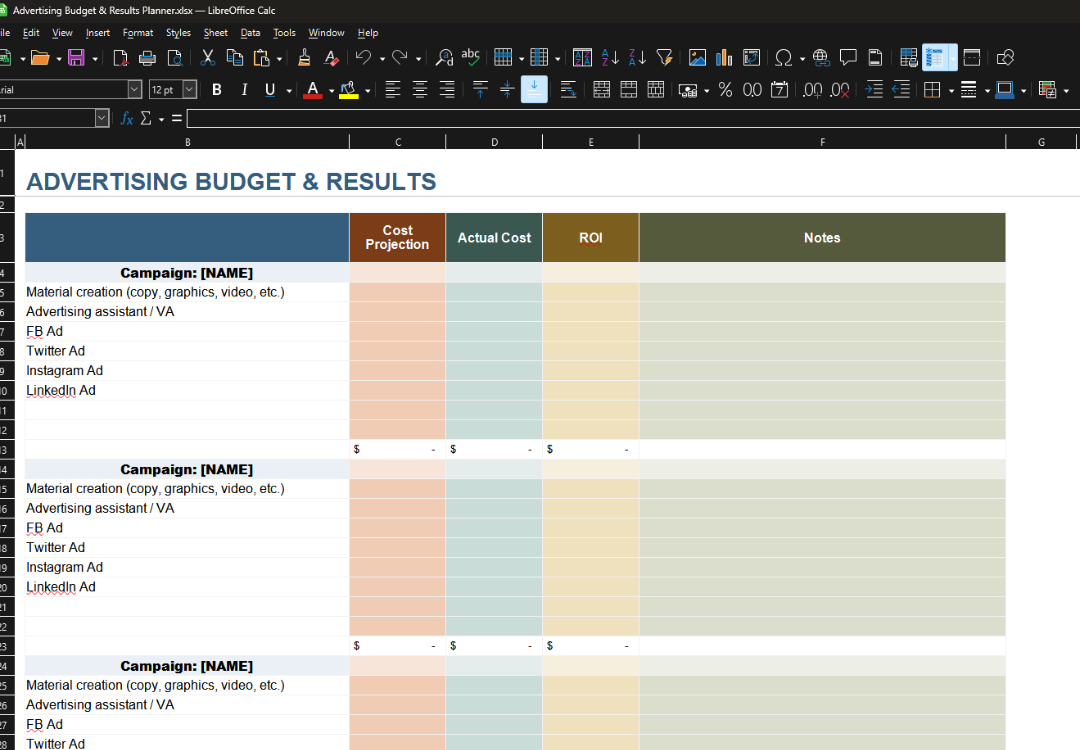Apply the red font color swatch
Viewport: 1080px width, 750px height.
[313, 90]
